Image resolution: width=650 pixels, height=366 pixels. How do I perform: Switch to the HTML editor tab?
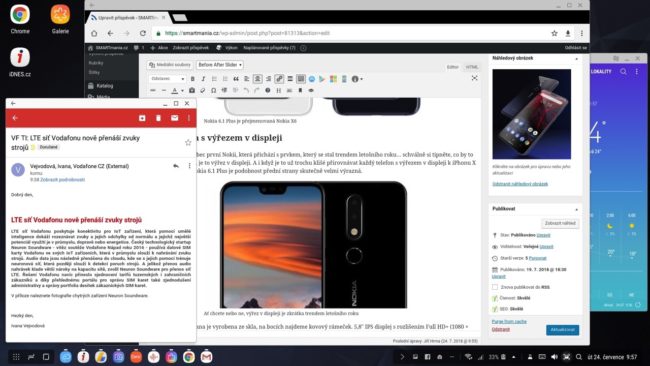tap(471, 67)
